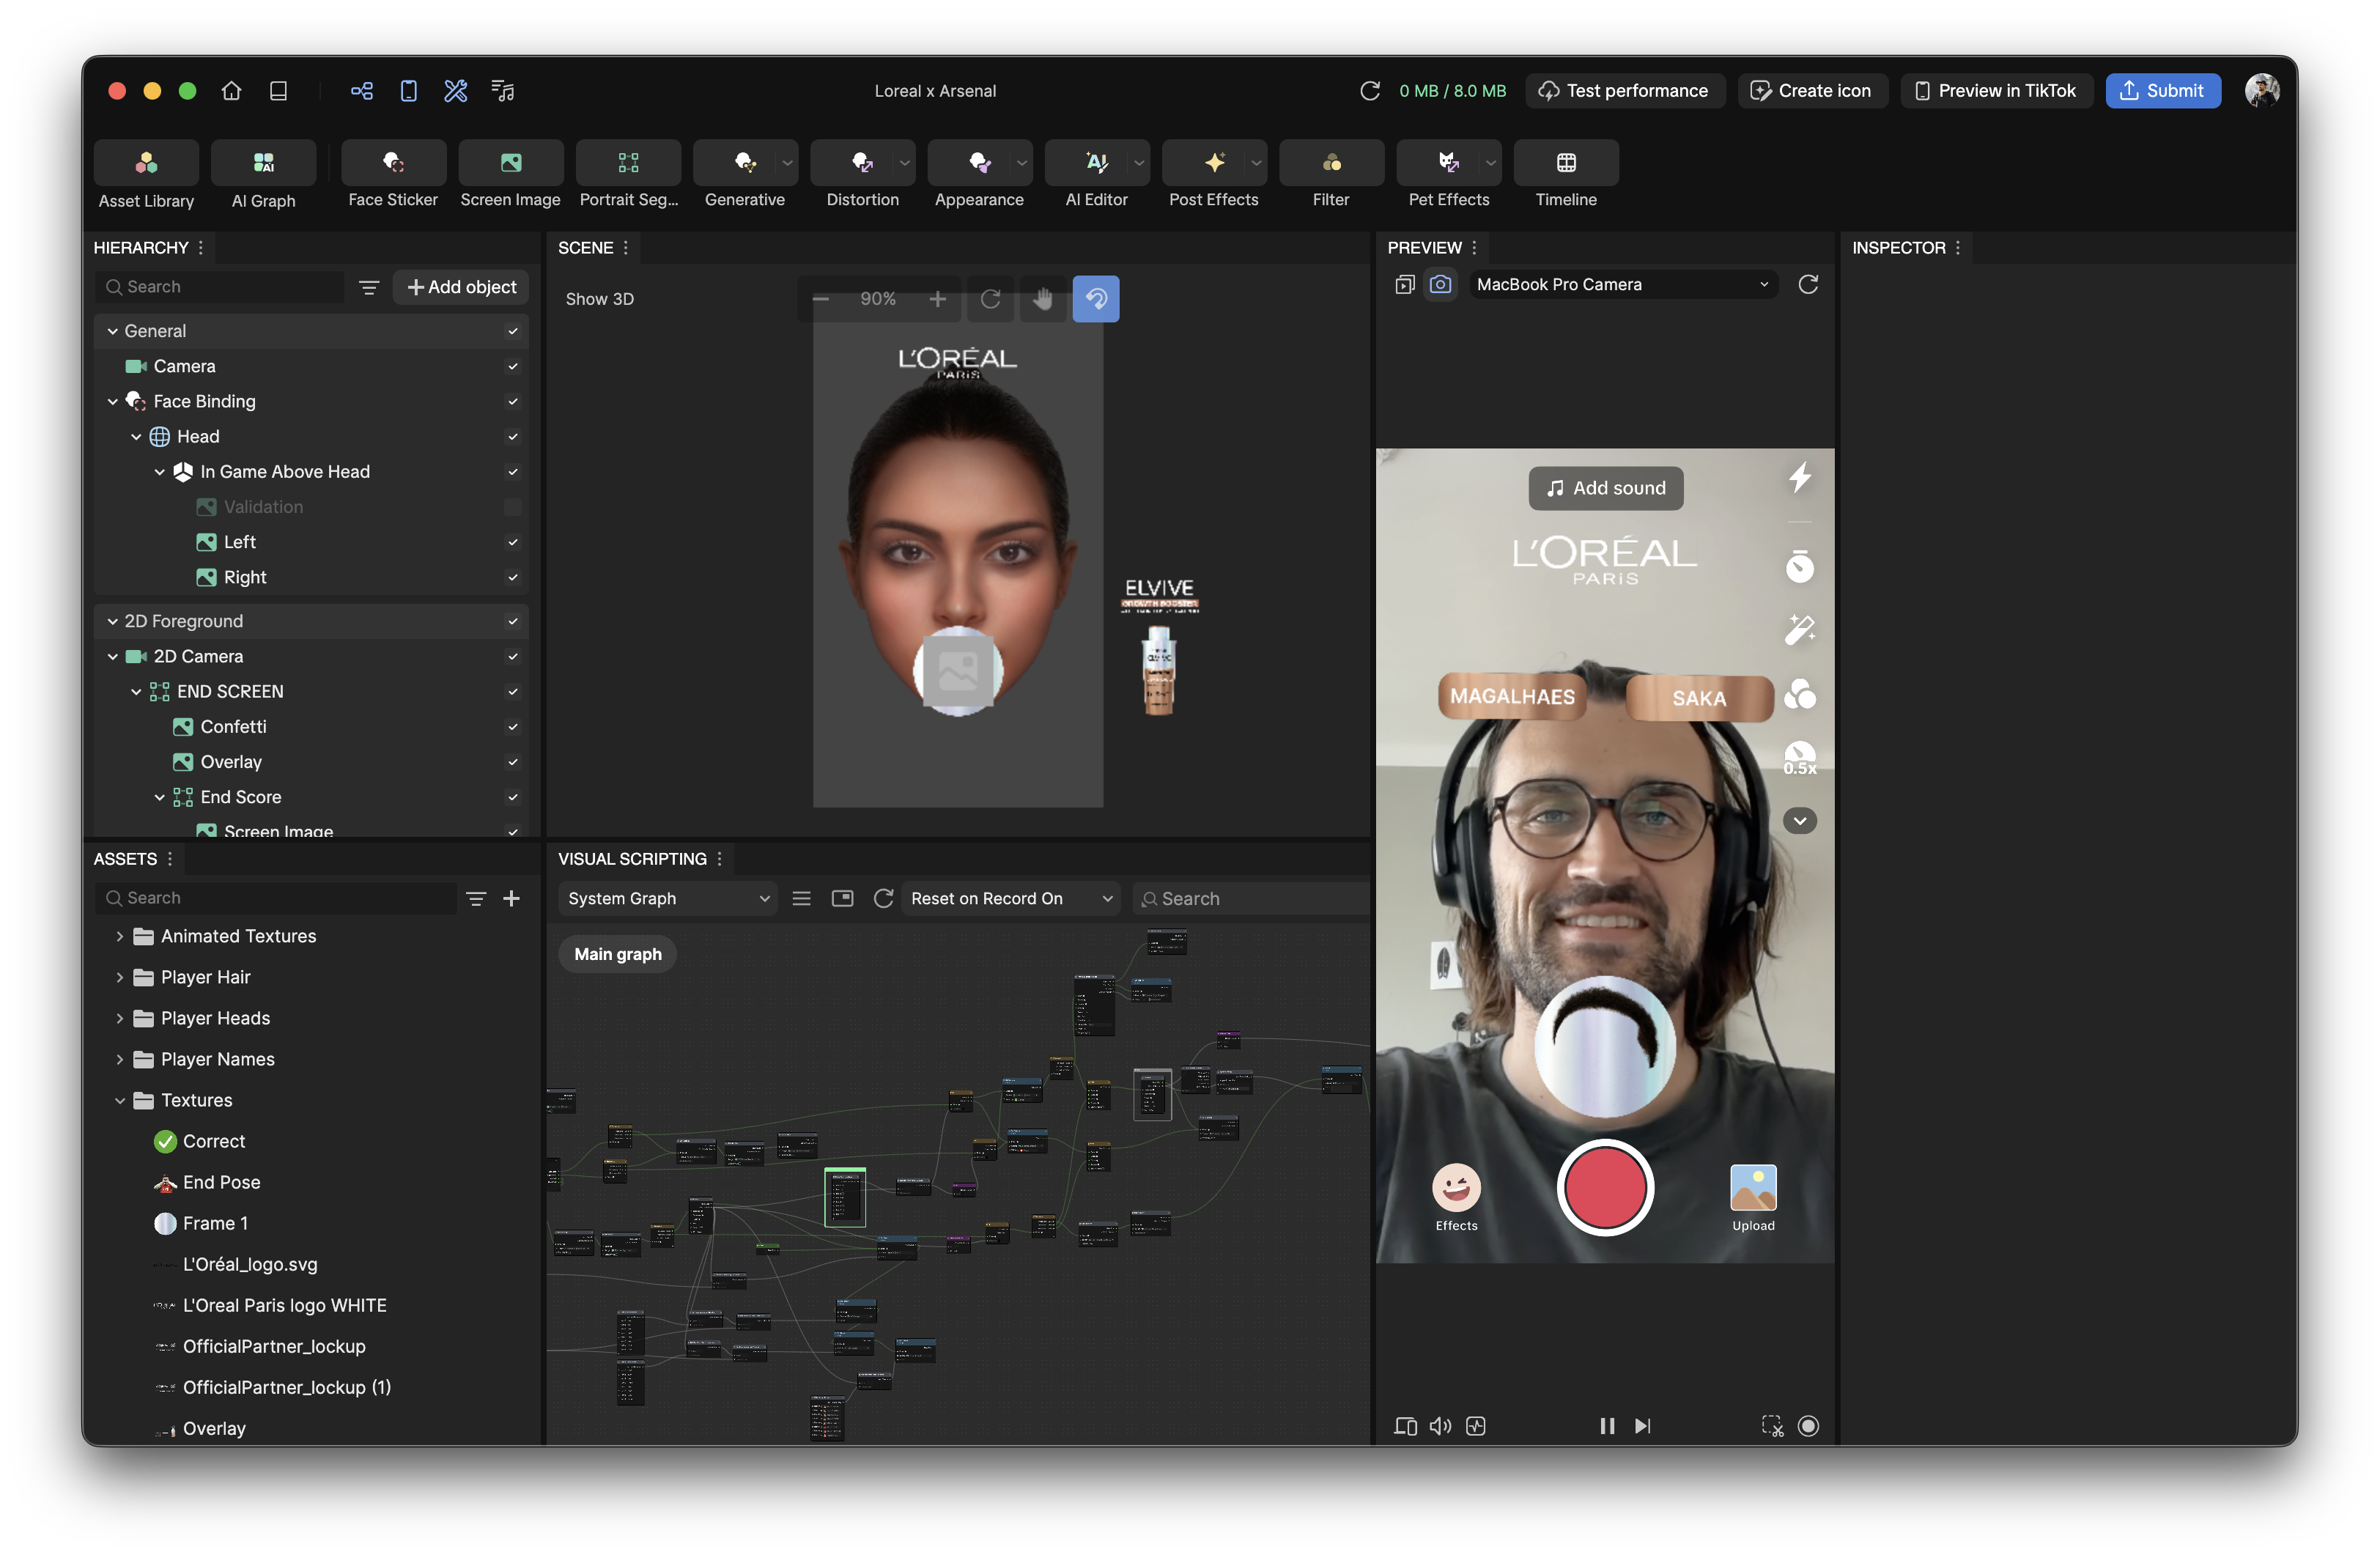The width and height of the screenshot is (2380, 1555).
Task: Open the Preview panel options menu
Action: [x=1474, y=247]
